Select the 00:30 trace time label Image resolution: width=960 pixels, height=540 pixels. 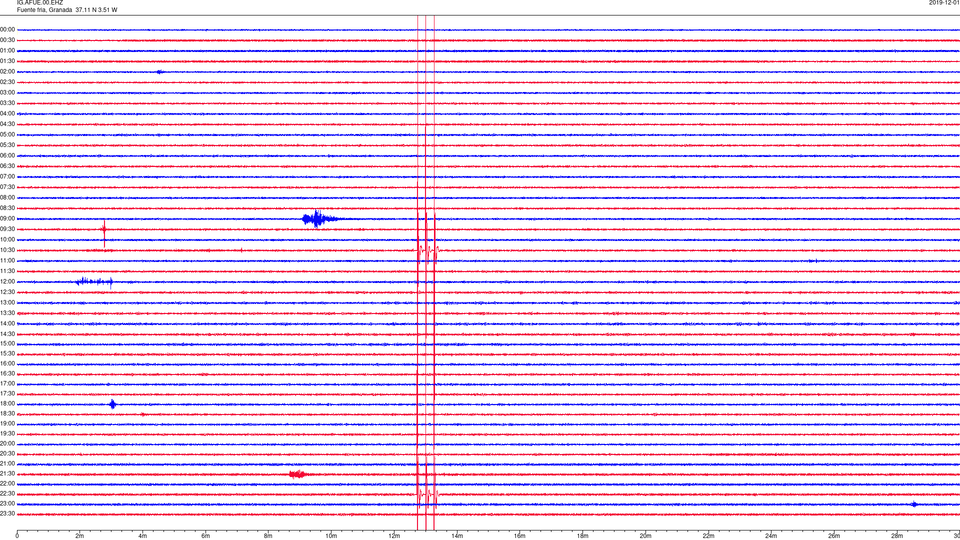[8, 40]
